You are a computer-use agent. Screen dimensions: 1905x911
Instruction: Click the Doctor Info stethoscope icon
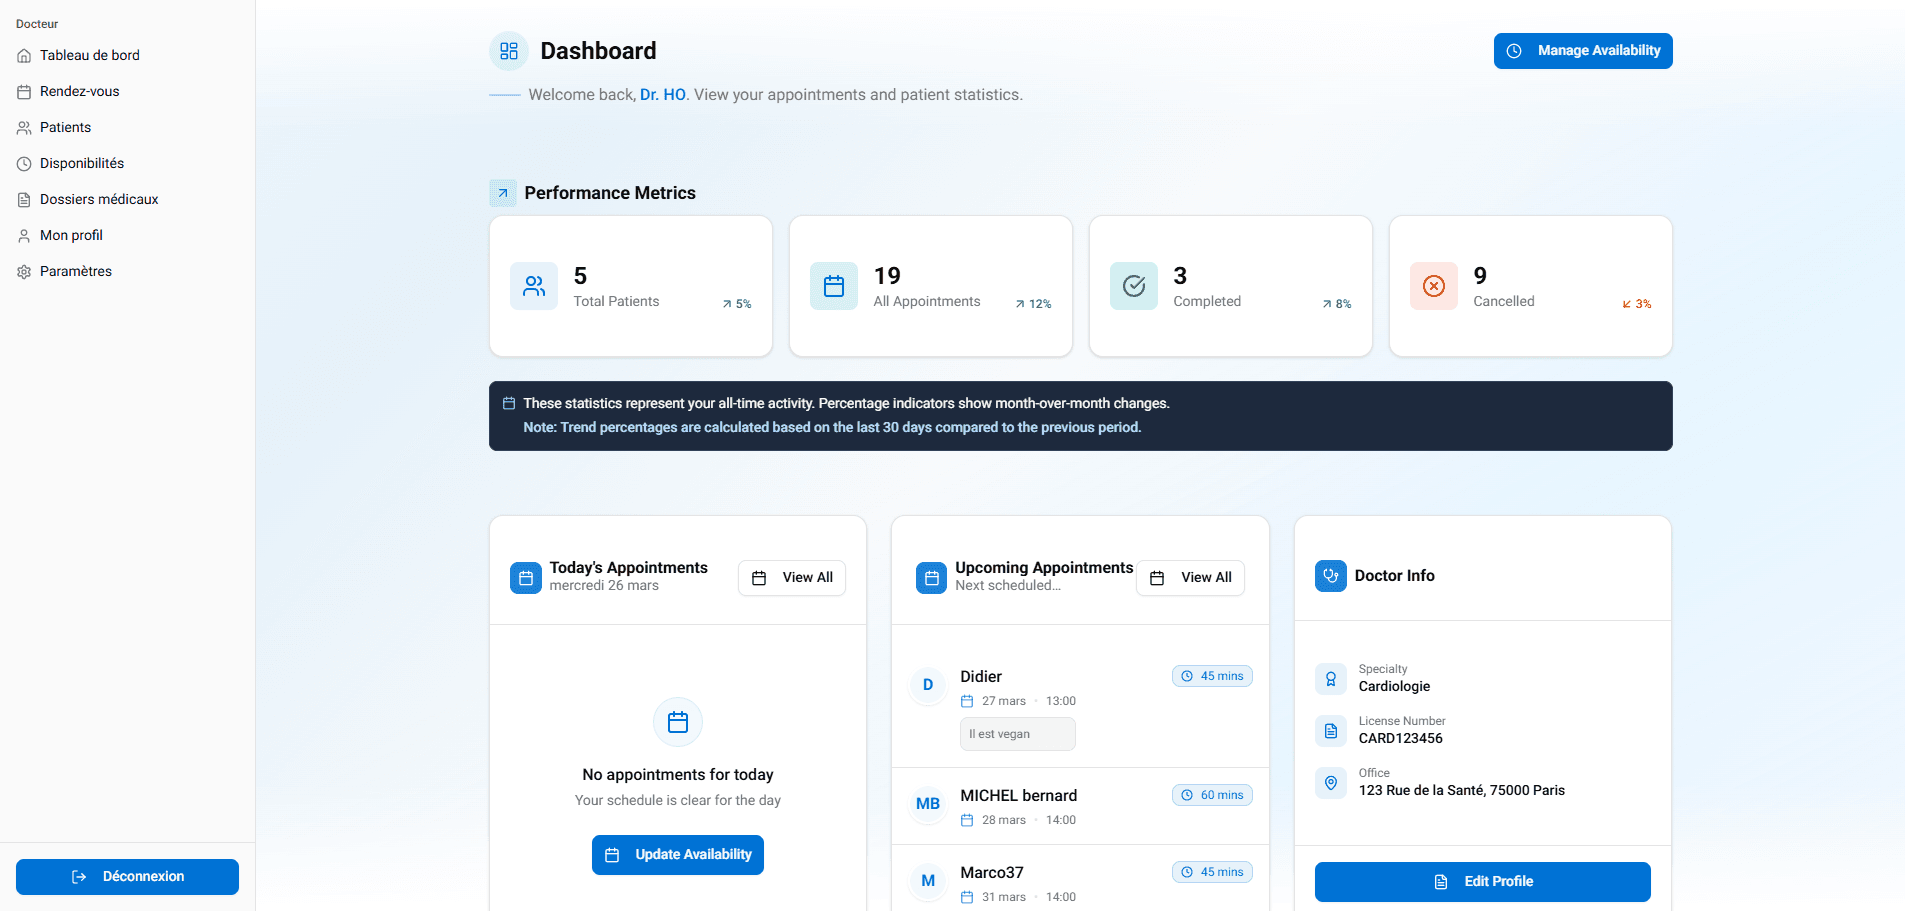tap(1331, 576)
